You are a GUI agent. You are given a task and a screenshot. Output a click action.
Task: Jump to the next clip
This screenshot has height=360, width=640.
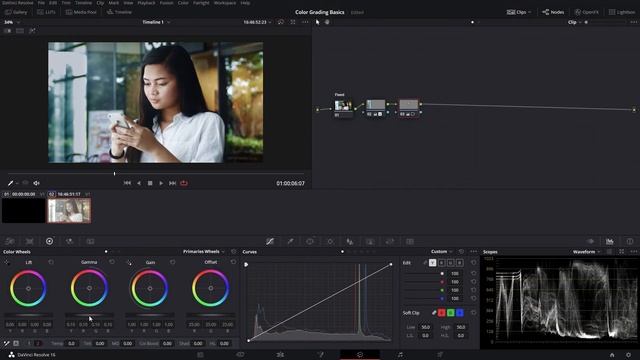point(172,183)
